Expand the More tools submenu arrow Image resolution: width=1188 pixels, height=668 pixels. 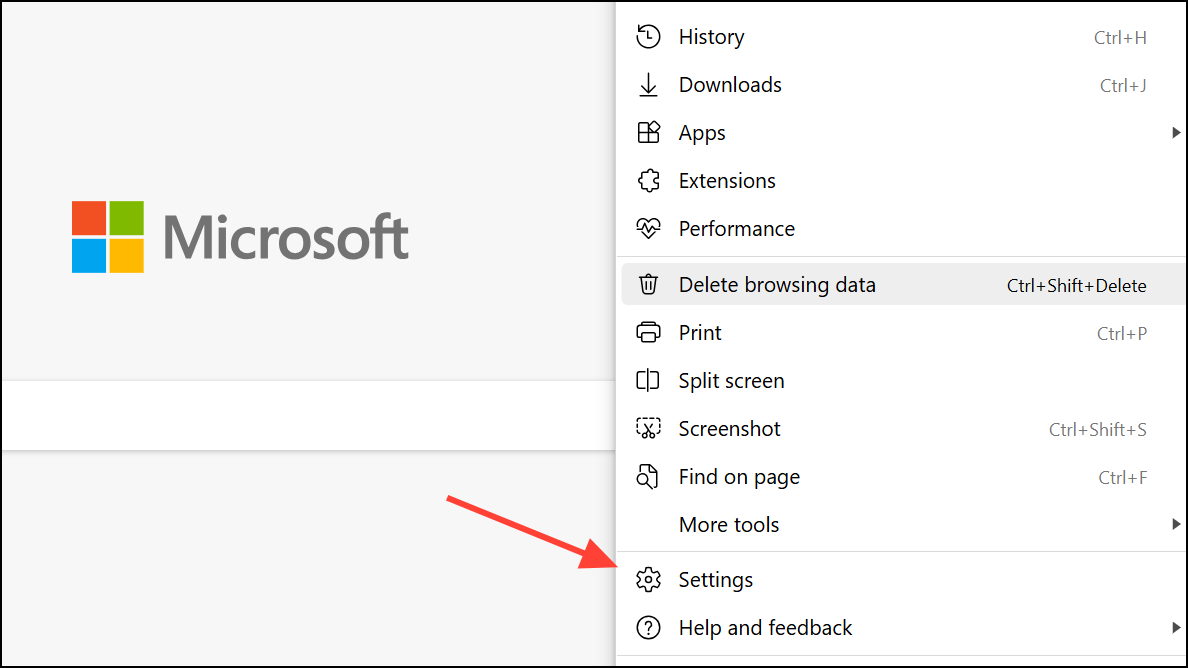[x=1176, y=525]
